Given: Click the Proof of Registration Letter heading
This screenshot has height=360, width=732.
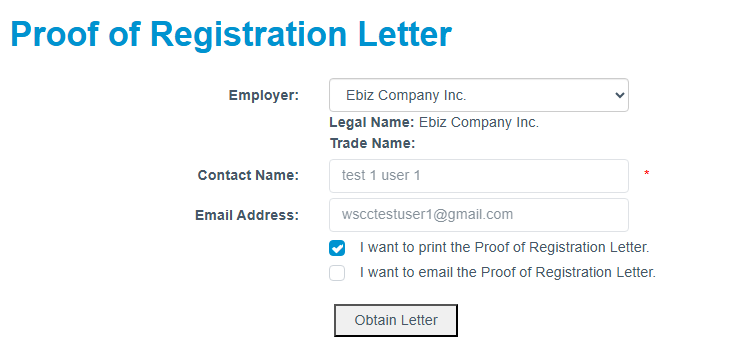Looking at the screenshot, I should click(x=231, y=35).
